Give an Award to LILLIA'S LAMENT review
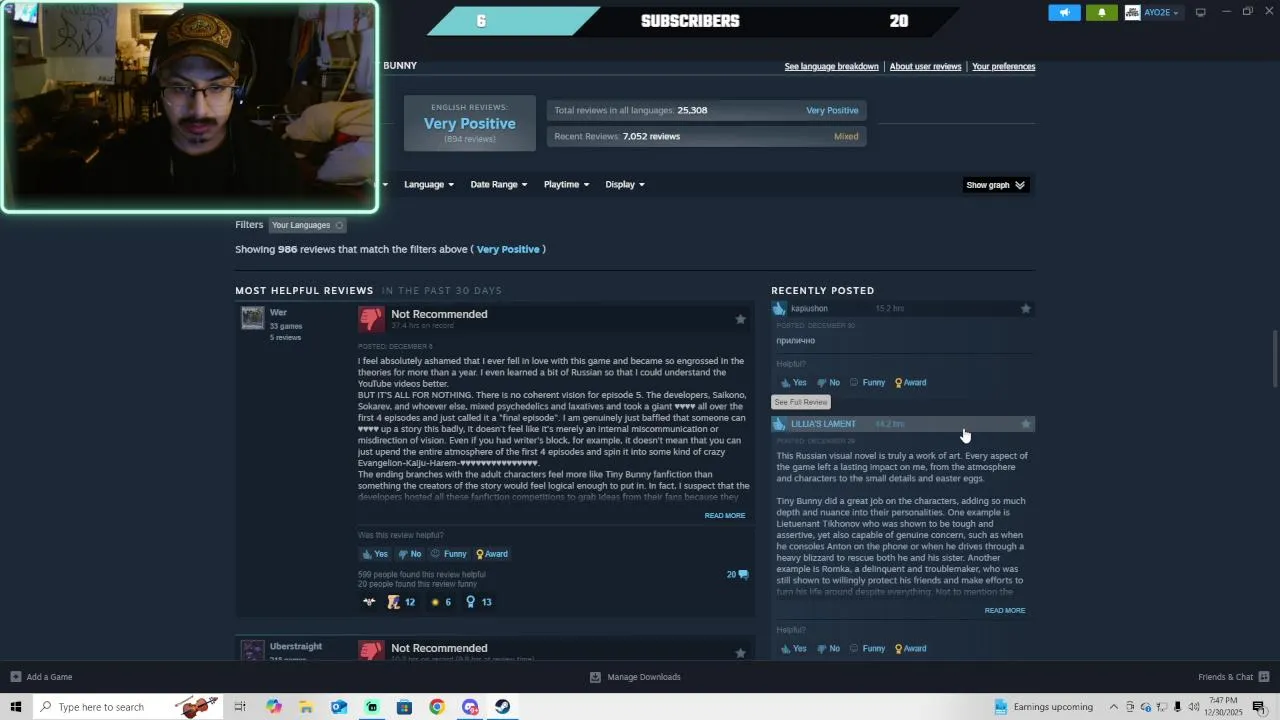This screenshot has width=1280, height=720. pos(910,649)
